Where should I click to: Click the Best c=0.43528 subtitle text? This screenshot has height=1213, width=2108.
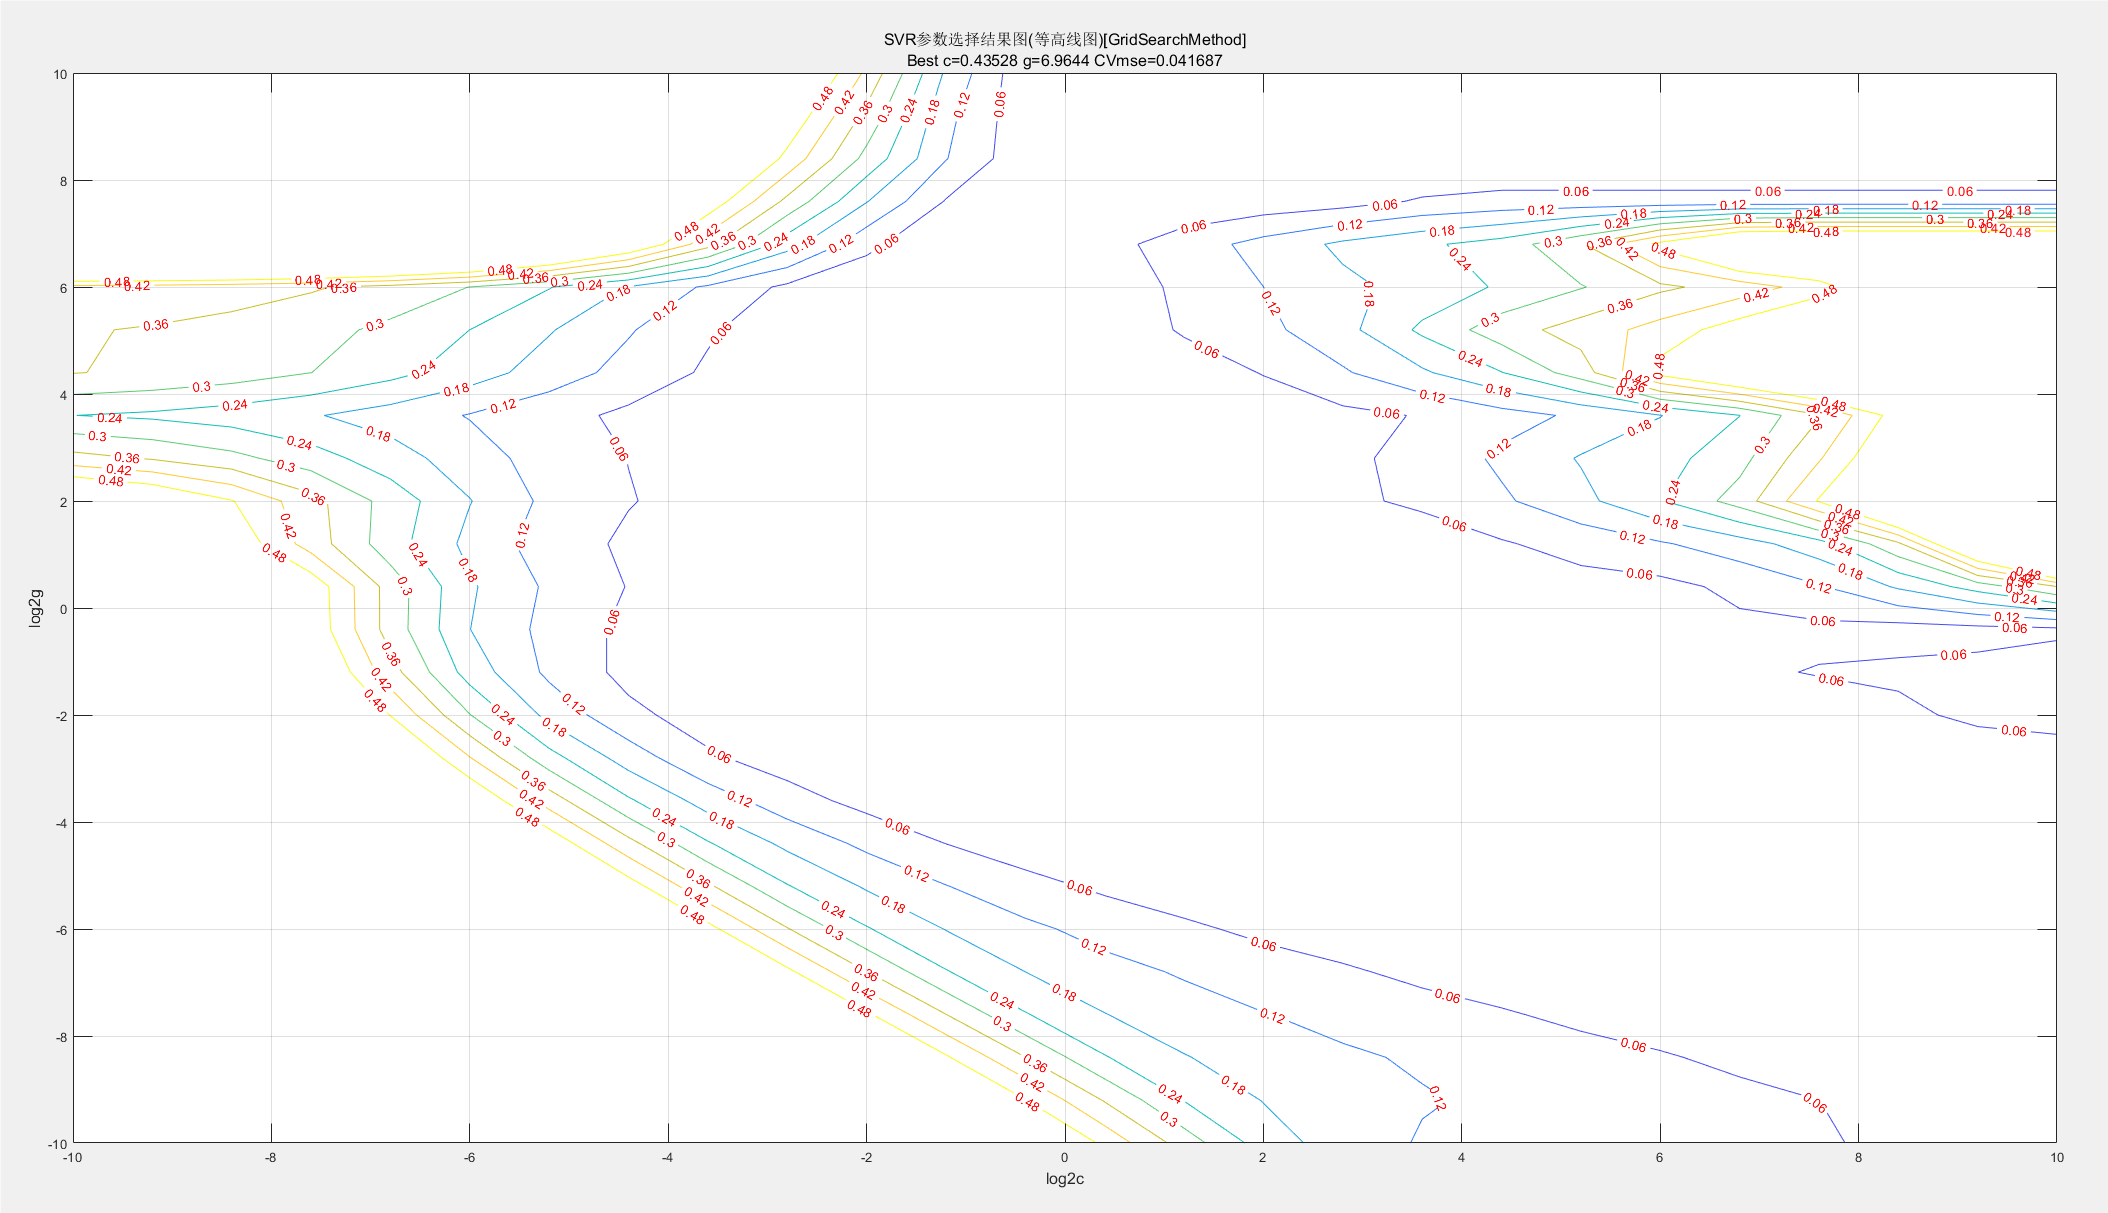1064,61
